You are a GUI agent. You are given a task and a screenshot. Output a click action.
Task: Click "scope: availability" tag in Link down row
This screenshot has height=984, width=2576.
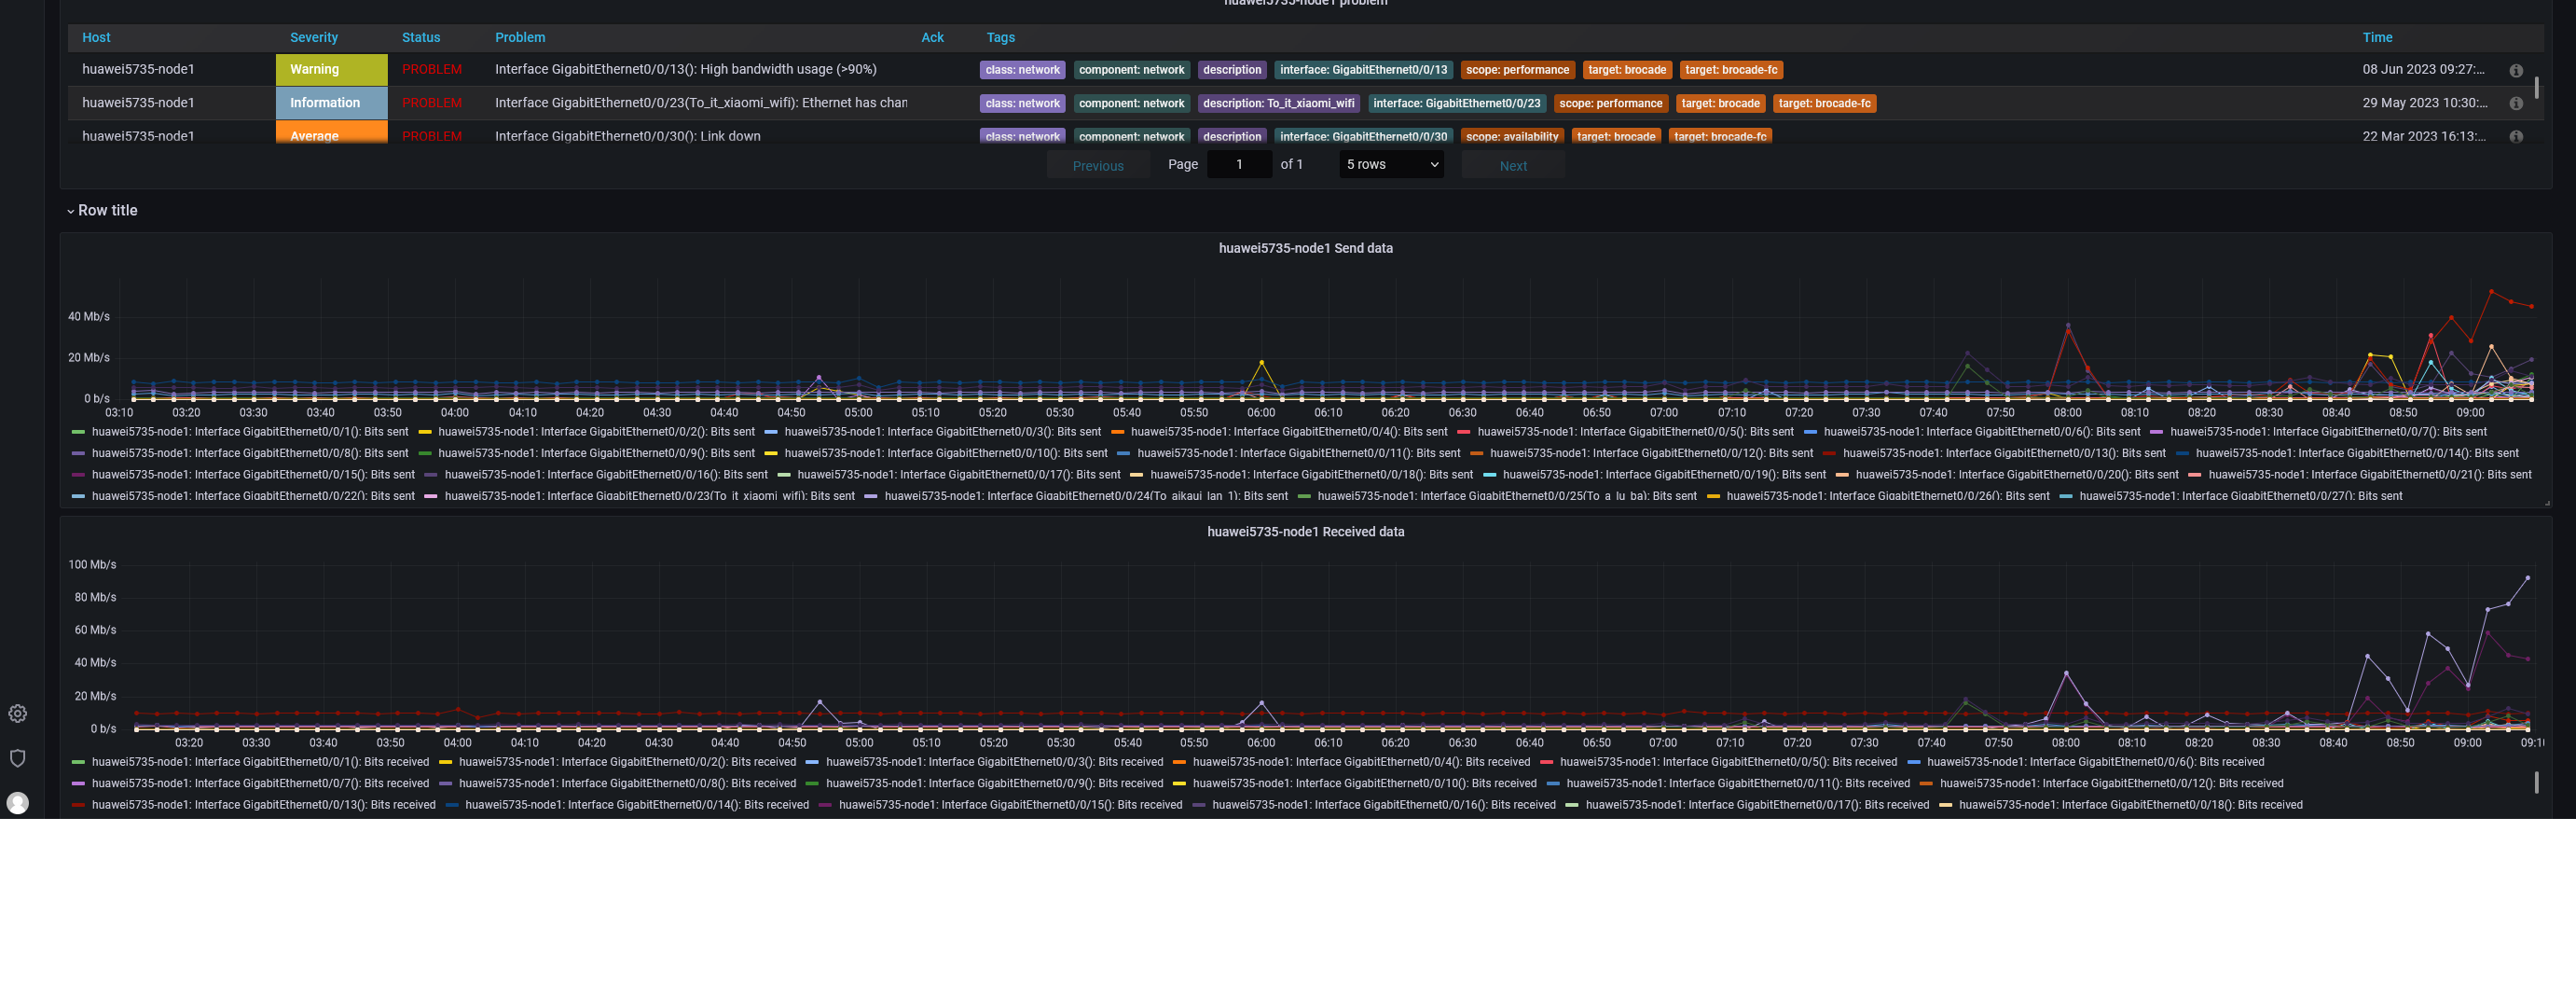point(1512,136)
